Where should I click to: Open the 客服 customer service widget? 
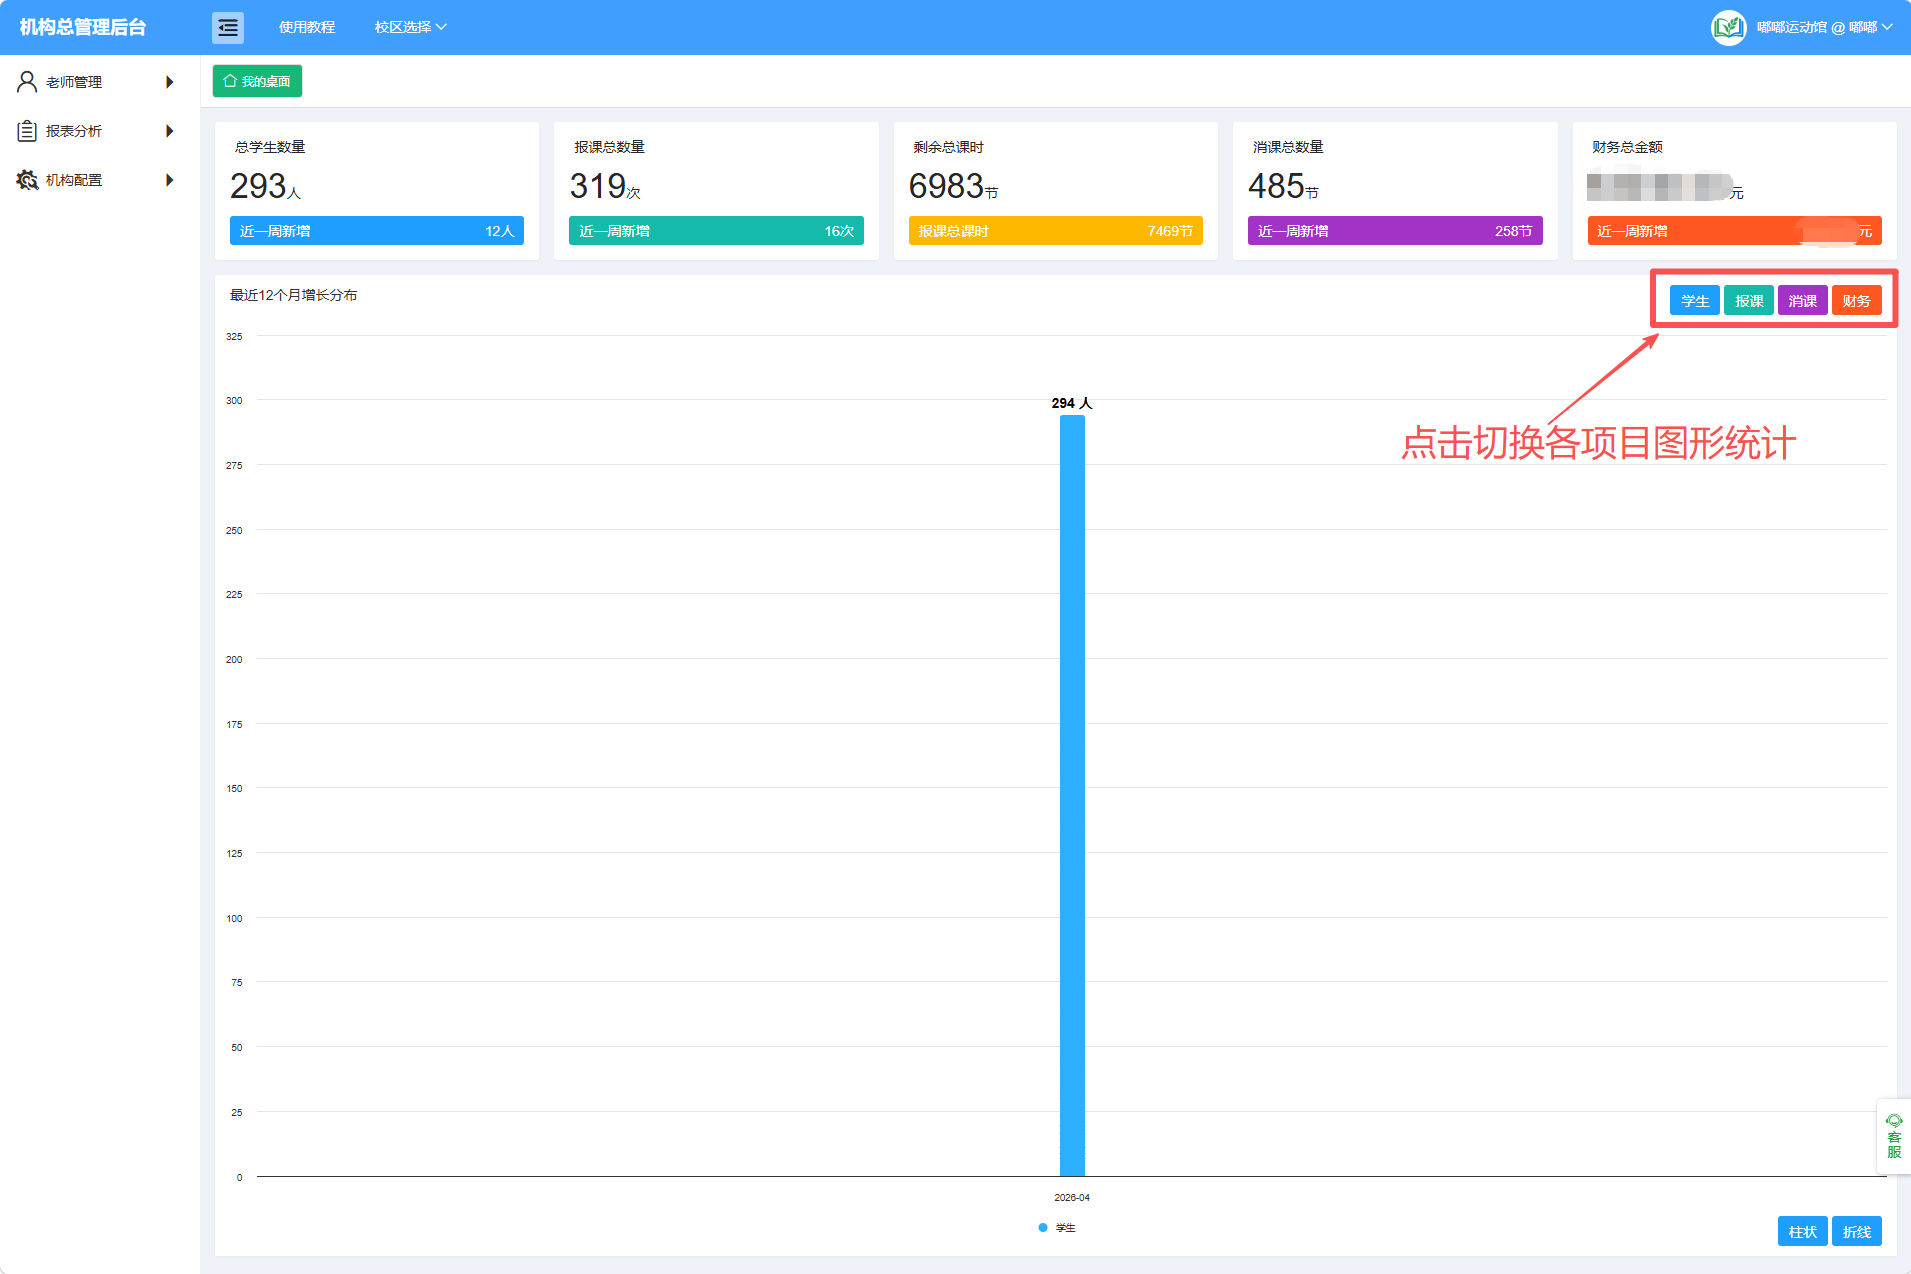coord(1894,1136)
